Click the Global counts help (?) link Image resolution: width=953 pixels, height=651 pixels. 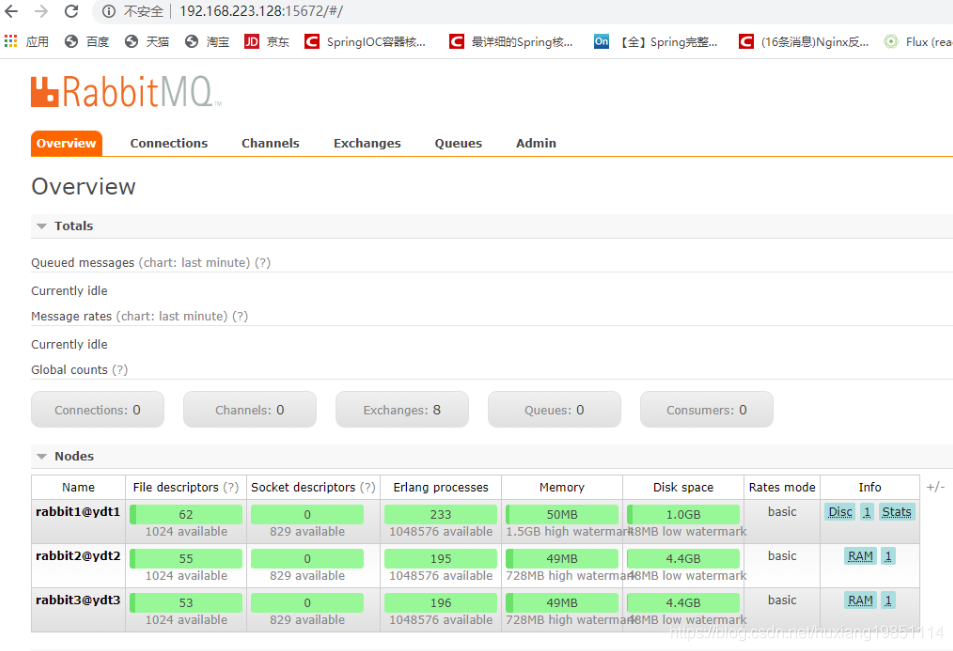point(120,370)
